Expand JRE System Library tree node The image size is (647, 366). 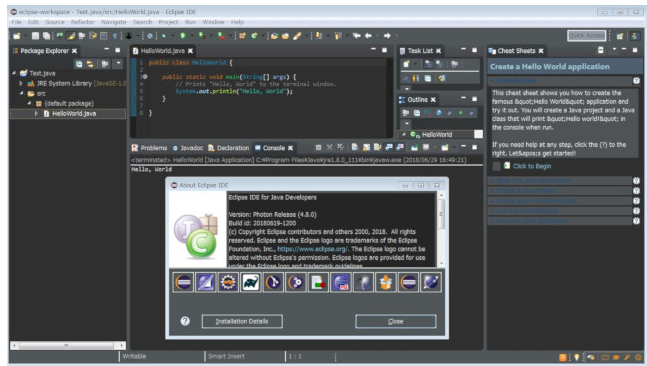[21, 83]
